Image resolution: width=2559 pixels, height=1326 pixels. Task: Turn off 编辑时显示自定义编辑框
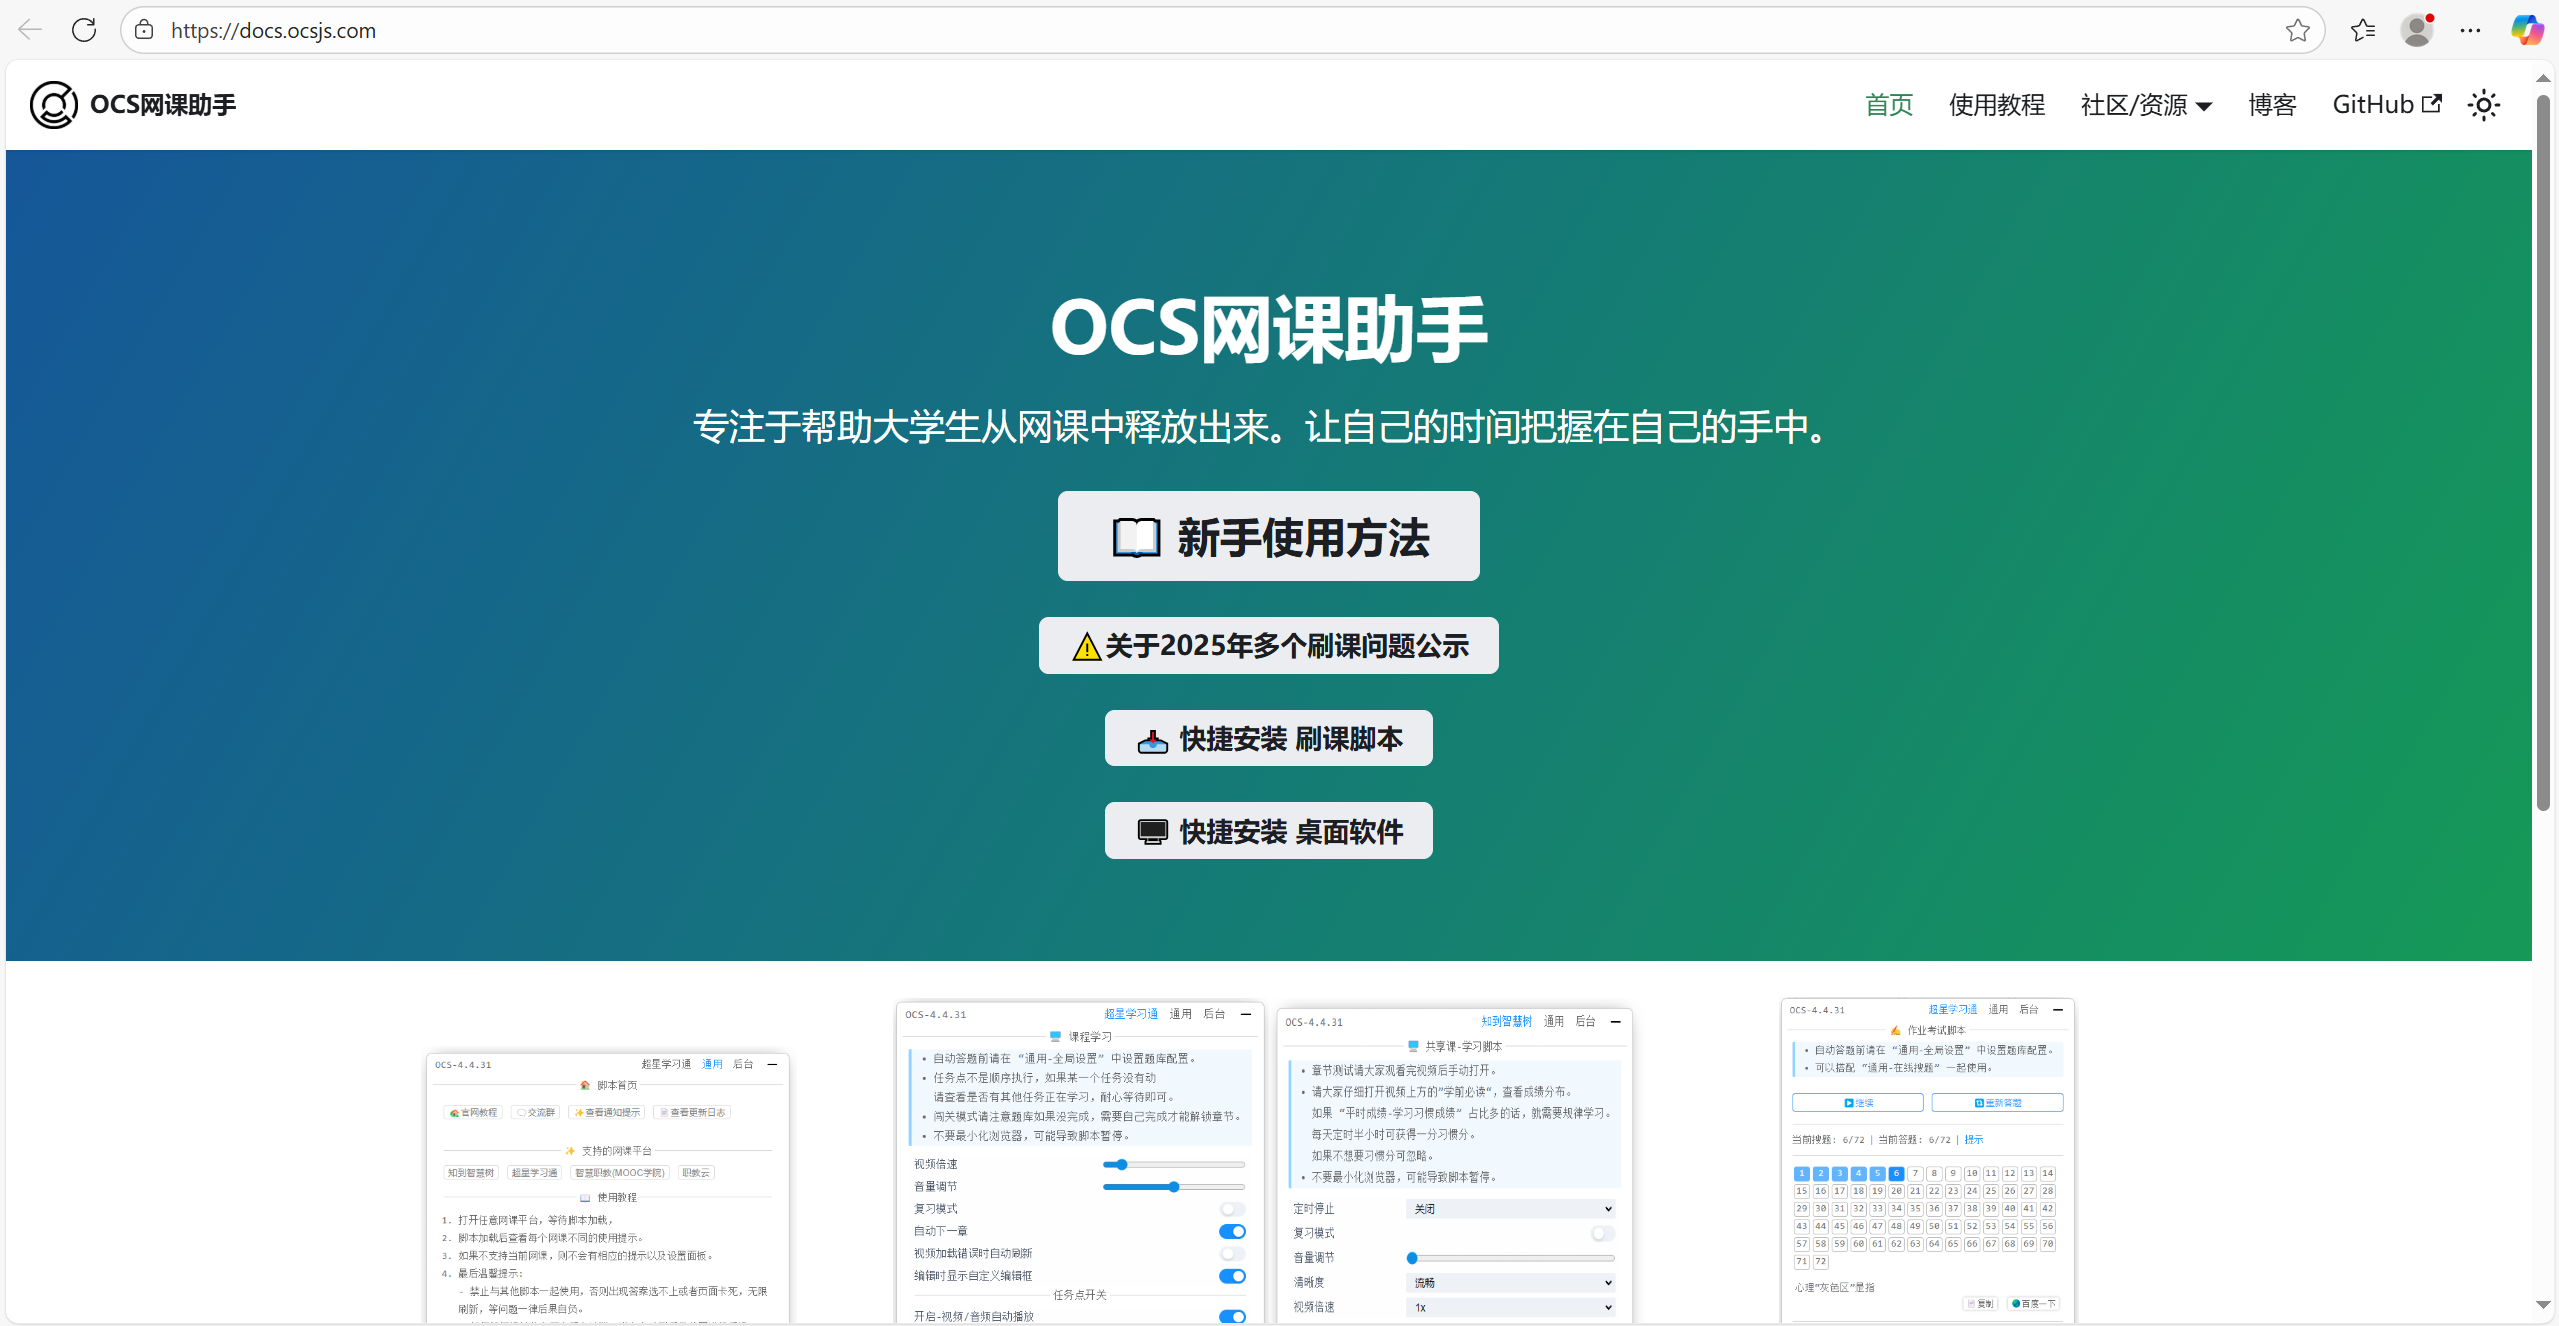1232,1276
